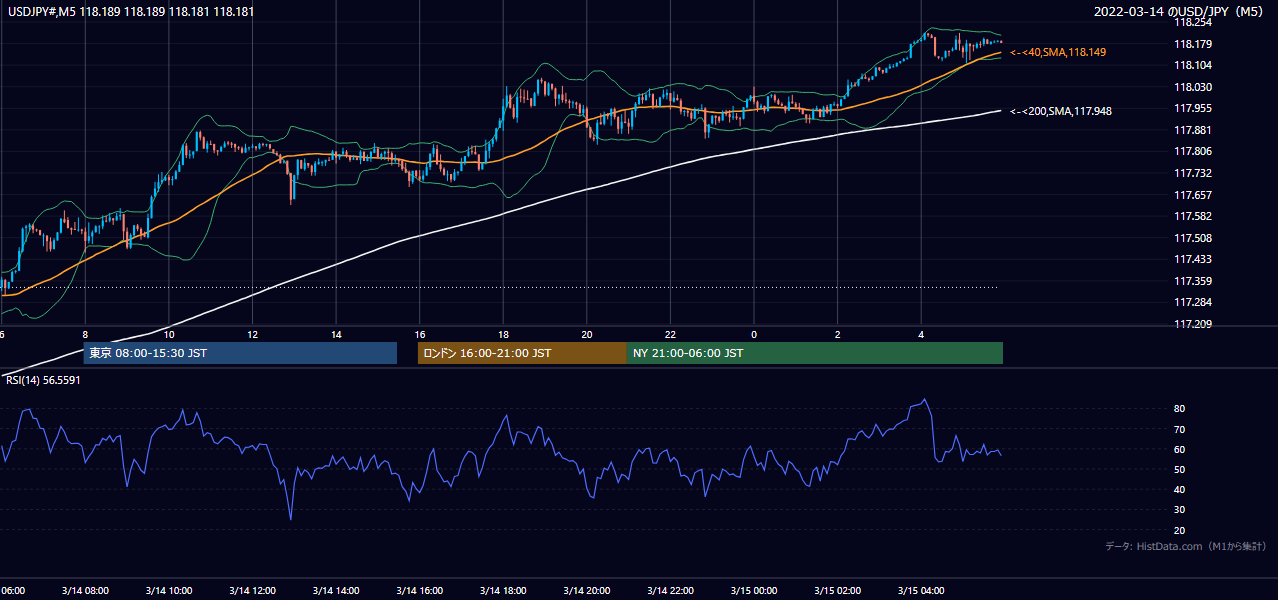The image size is (1278, 600).
Task: Click the 3/14 14:00 time axis label
Action: 336,591
